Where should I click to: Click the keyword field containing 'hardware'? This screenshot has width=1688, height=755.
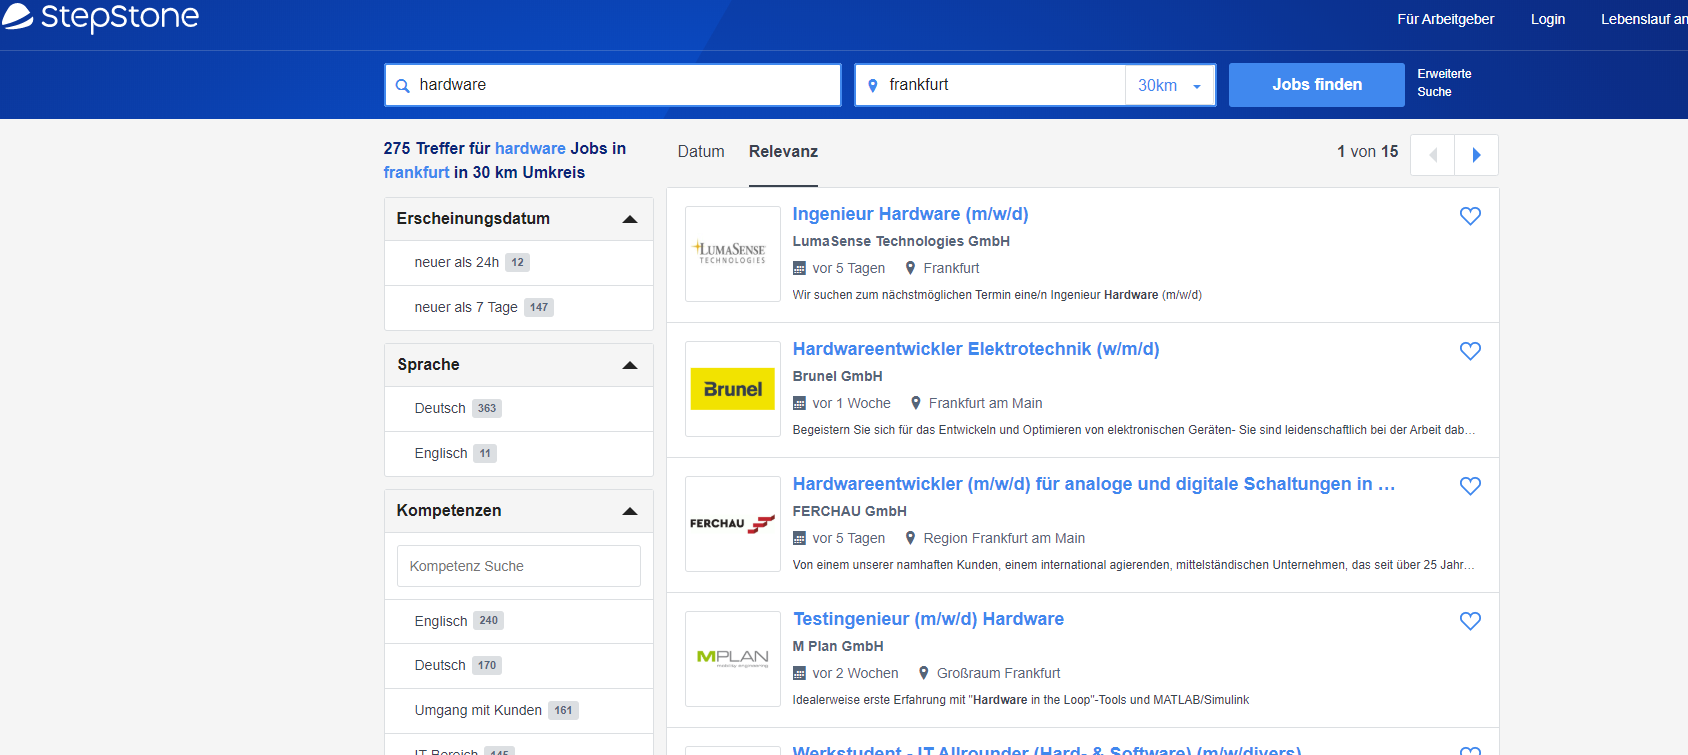[613, 85]
